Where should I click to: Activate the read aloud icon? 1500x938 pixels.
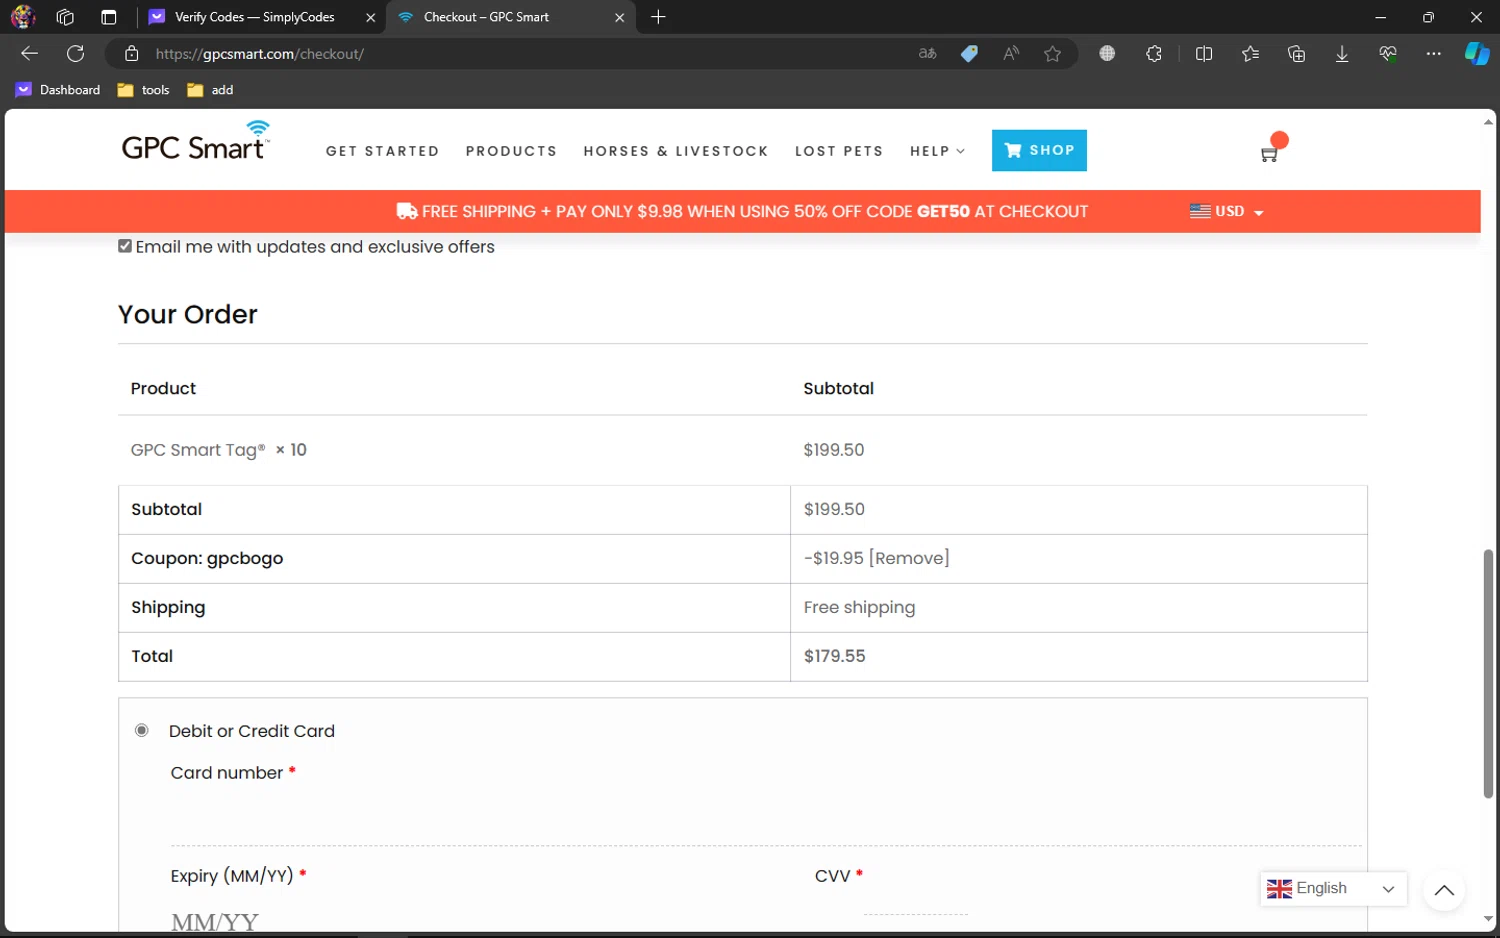(x=1011, y=54)
